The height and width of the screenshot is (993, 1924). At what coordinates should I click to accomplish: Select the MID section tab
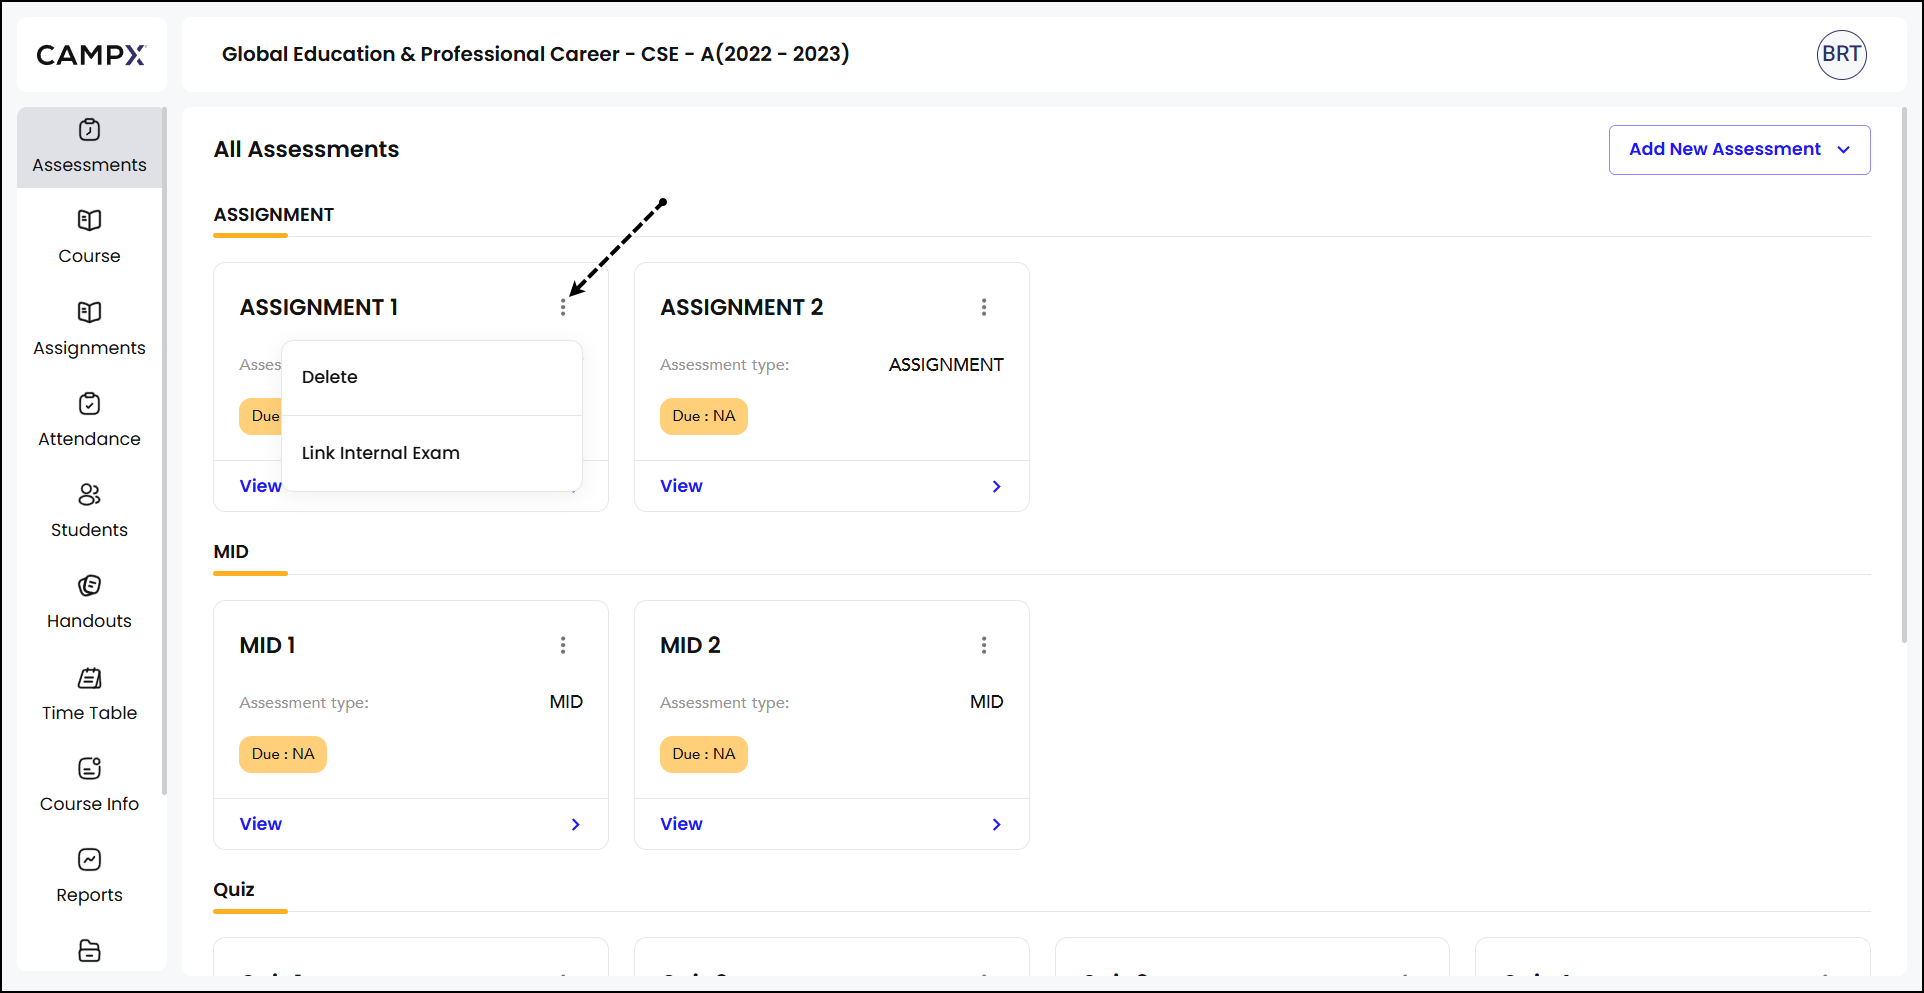coord(231,552)
